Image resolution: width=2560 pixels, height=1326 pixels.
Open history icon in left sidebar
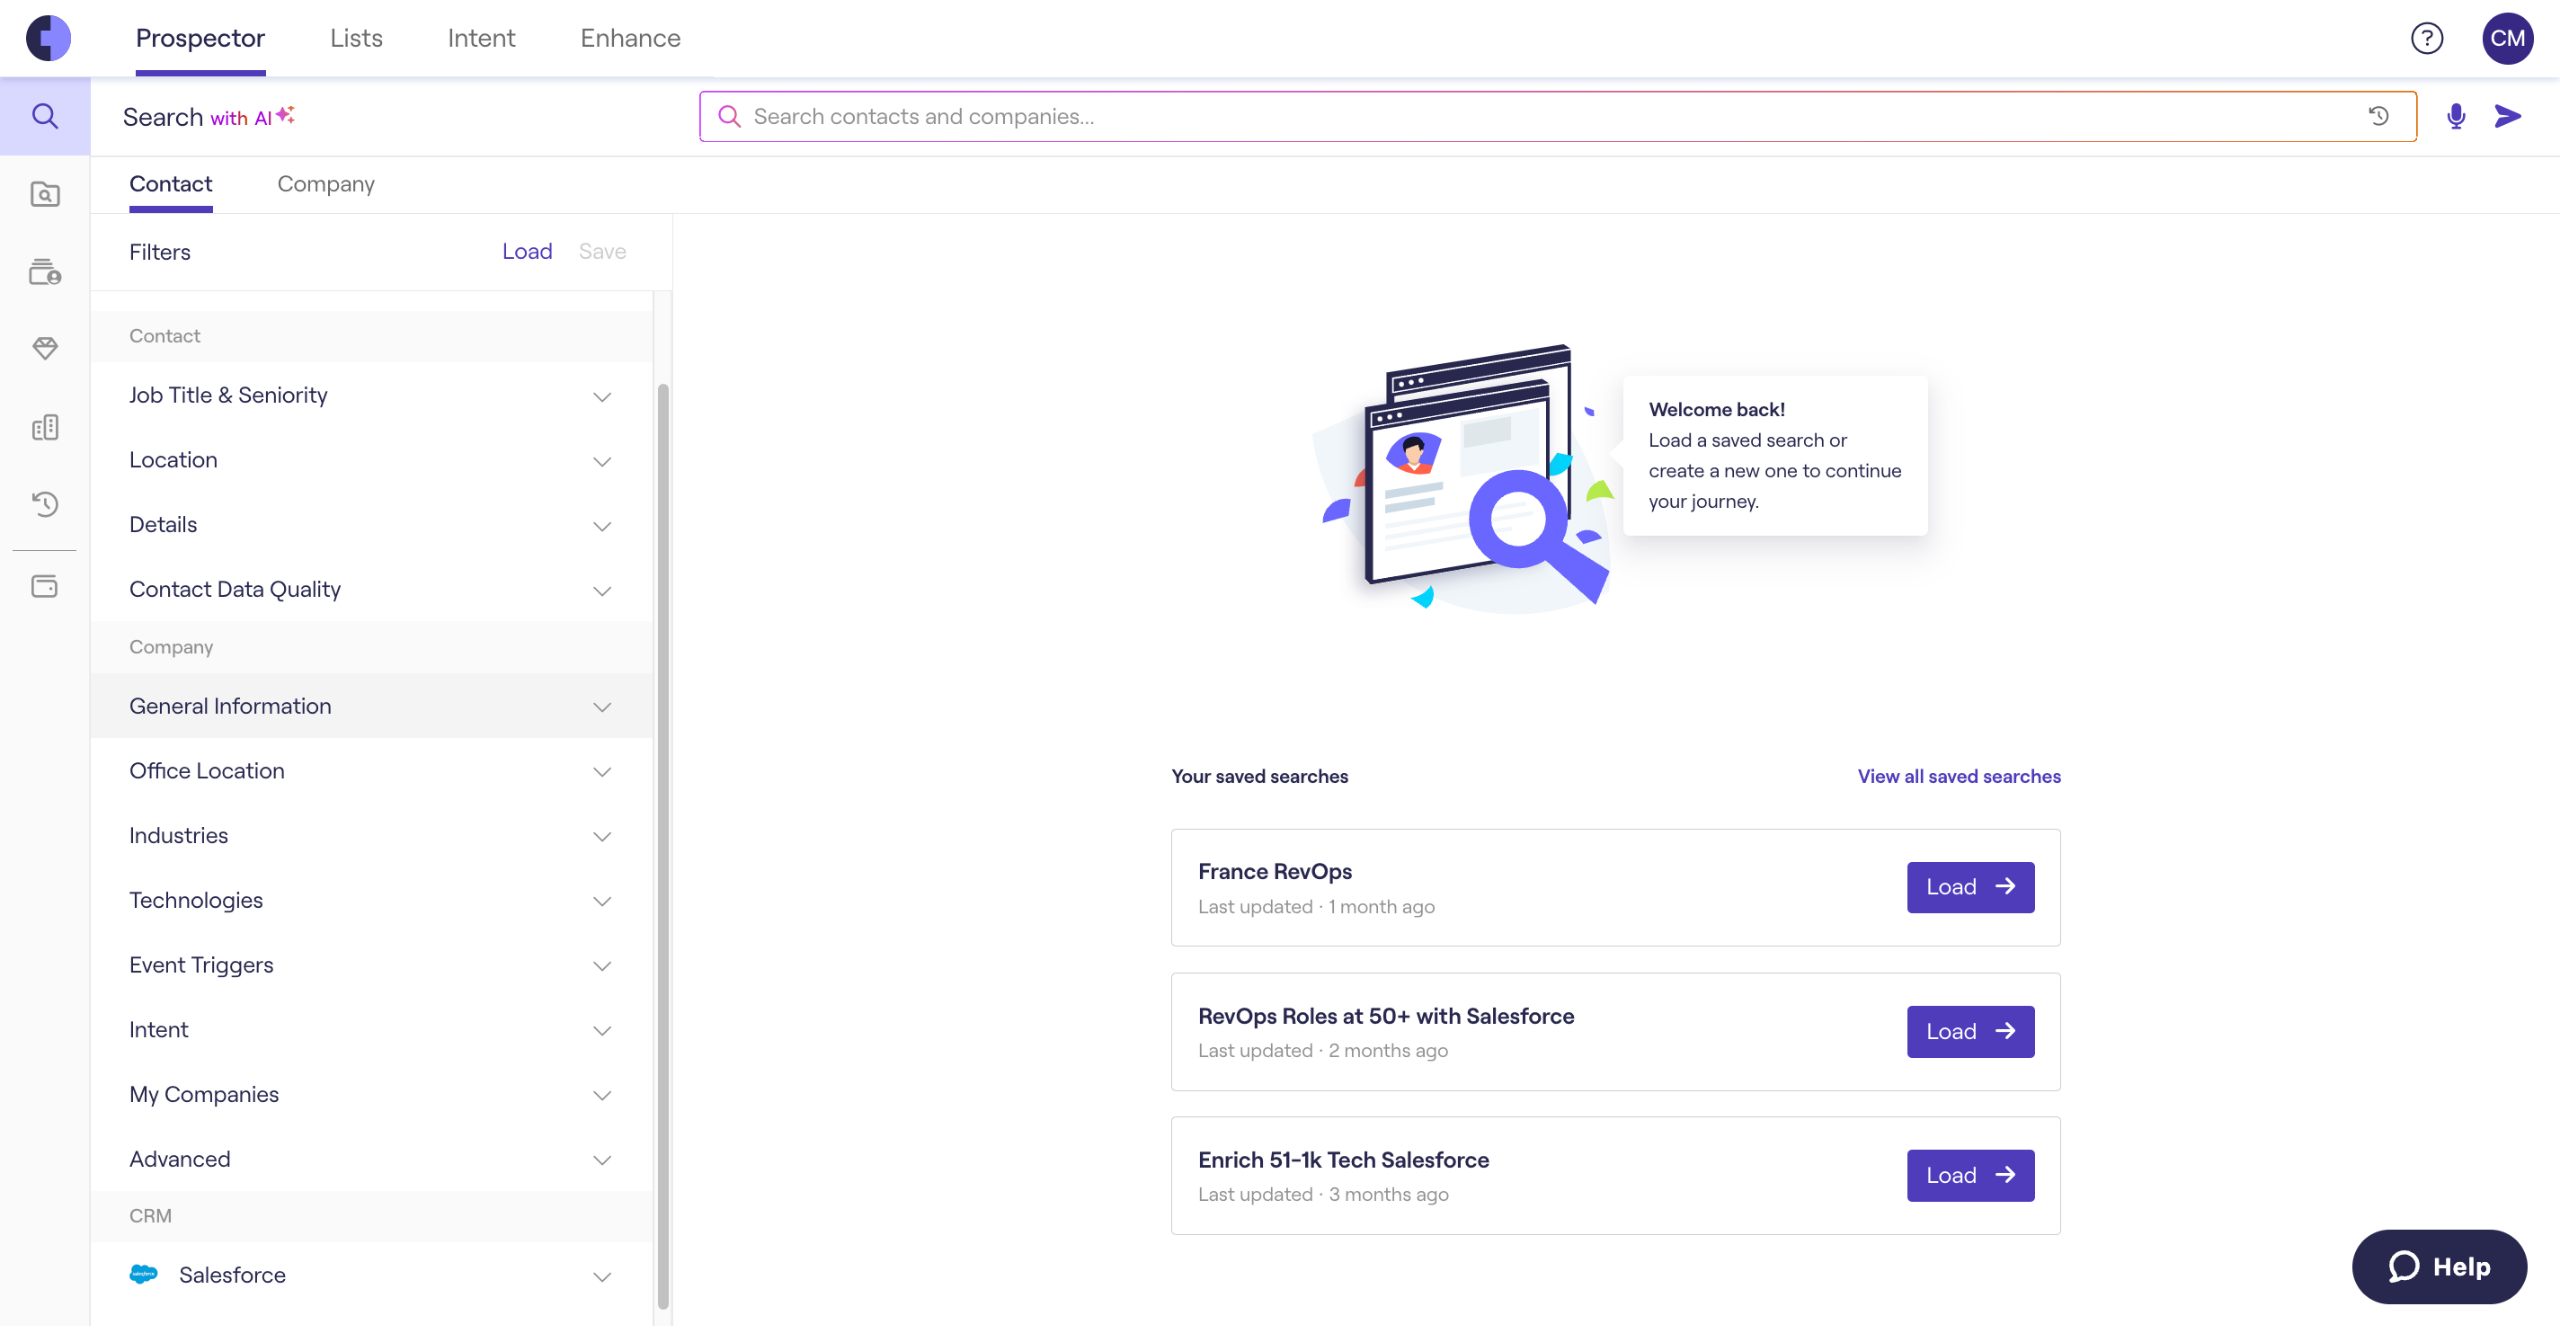45,503
